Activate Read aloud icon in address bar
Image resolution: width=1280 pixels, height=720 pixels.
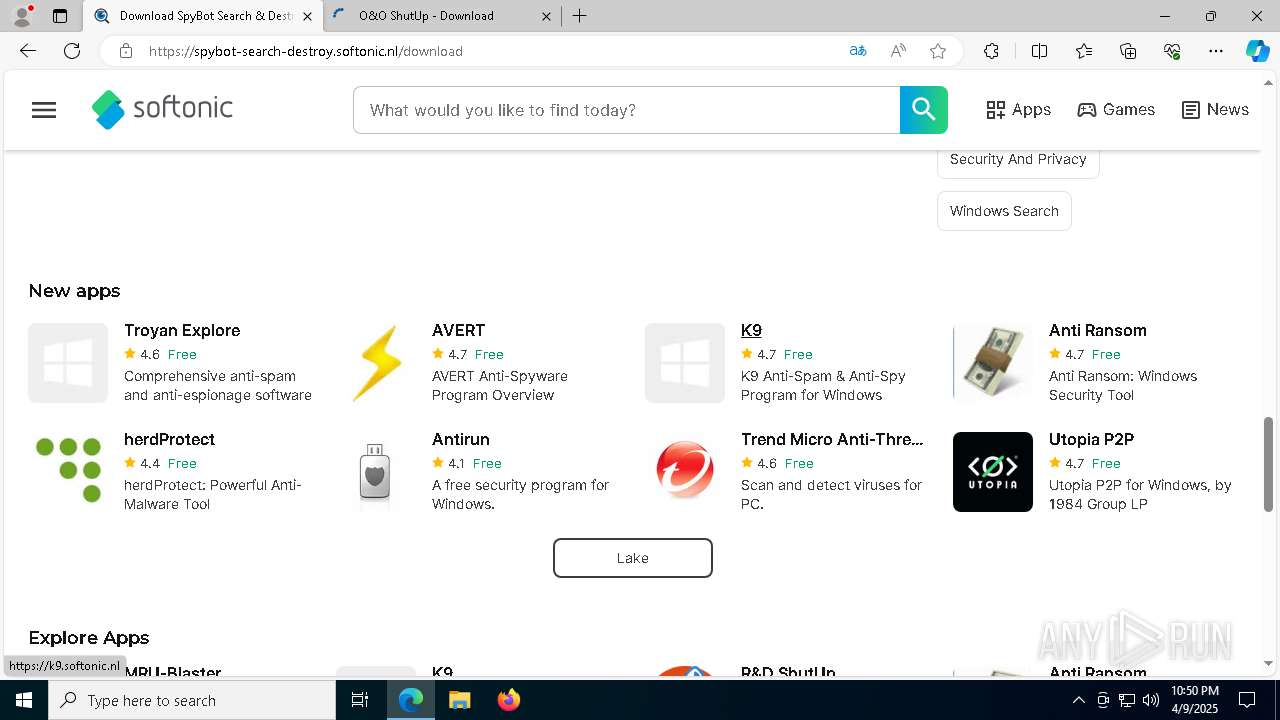pos(898,51)
